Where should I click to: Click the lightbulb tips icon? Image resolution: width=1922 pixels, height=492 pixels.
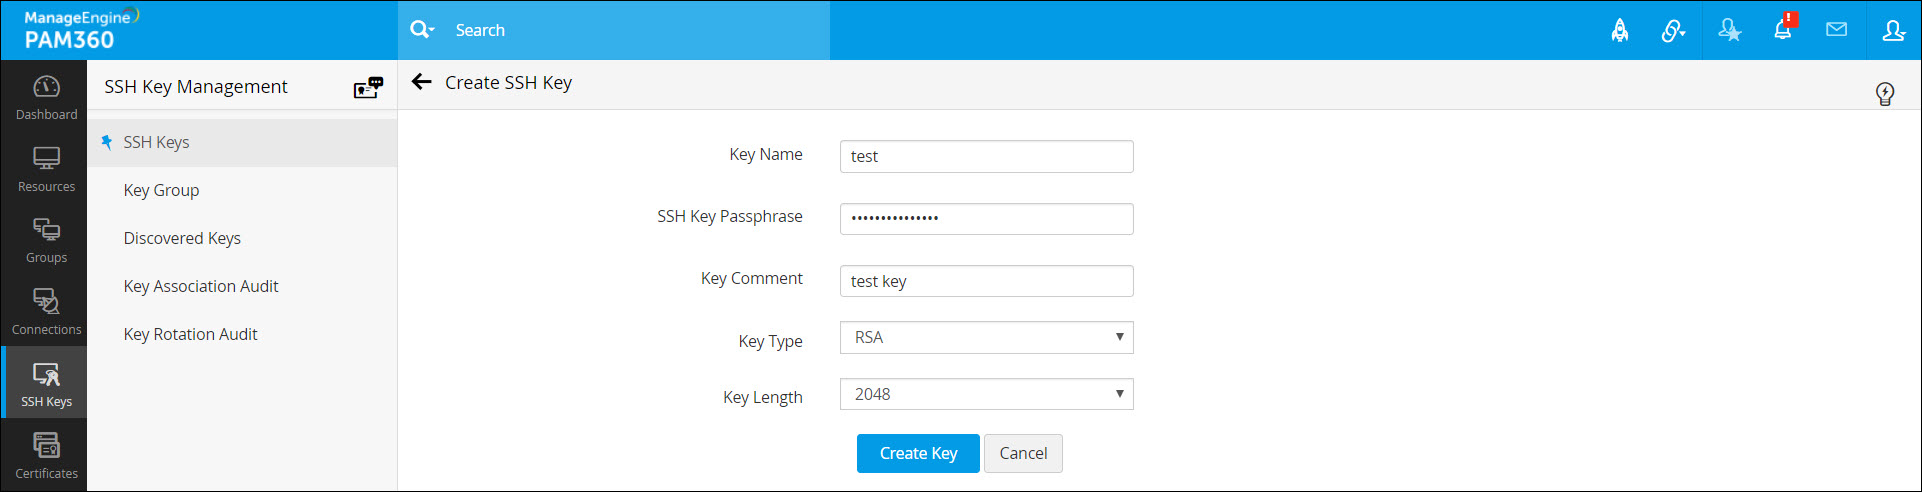click(x=1885, y=94)
